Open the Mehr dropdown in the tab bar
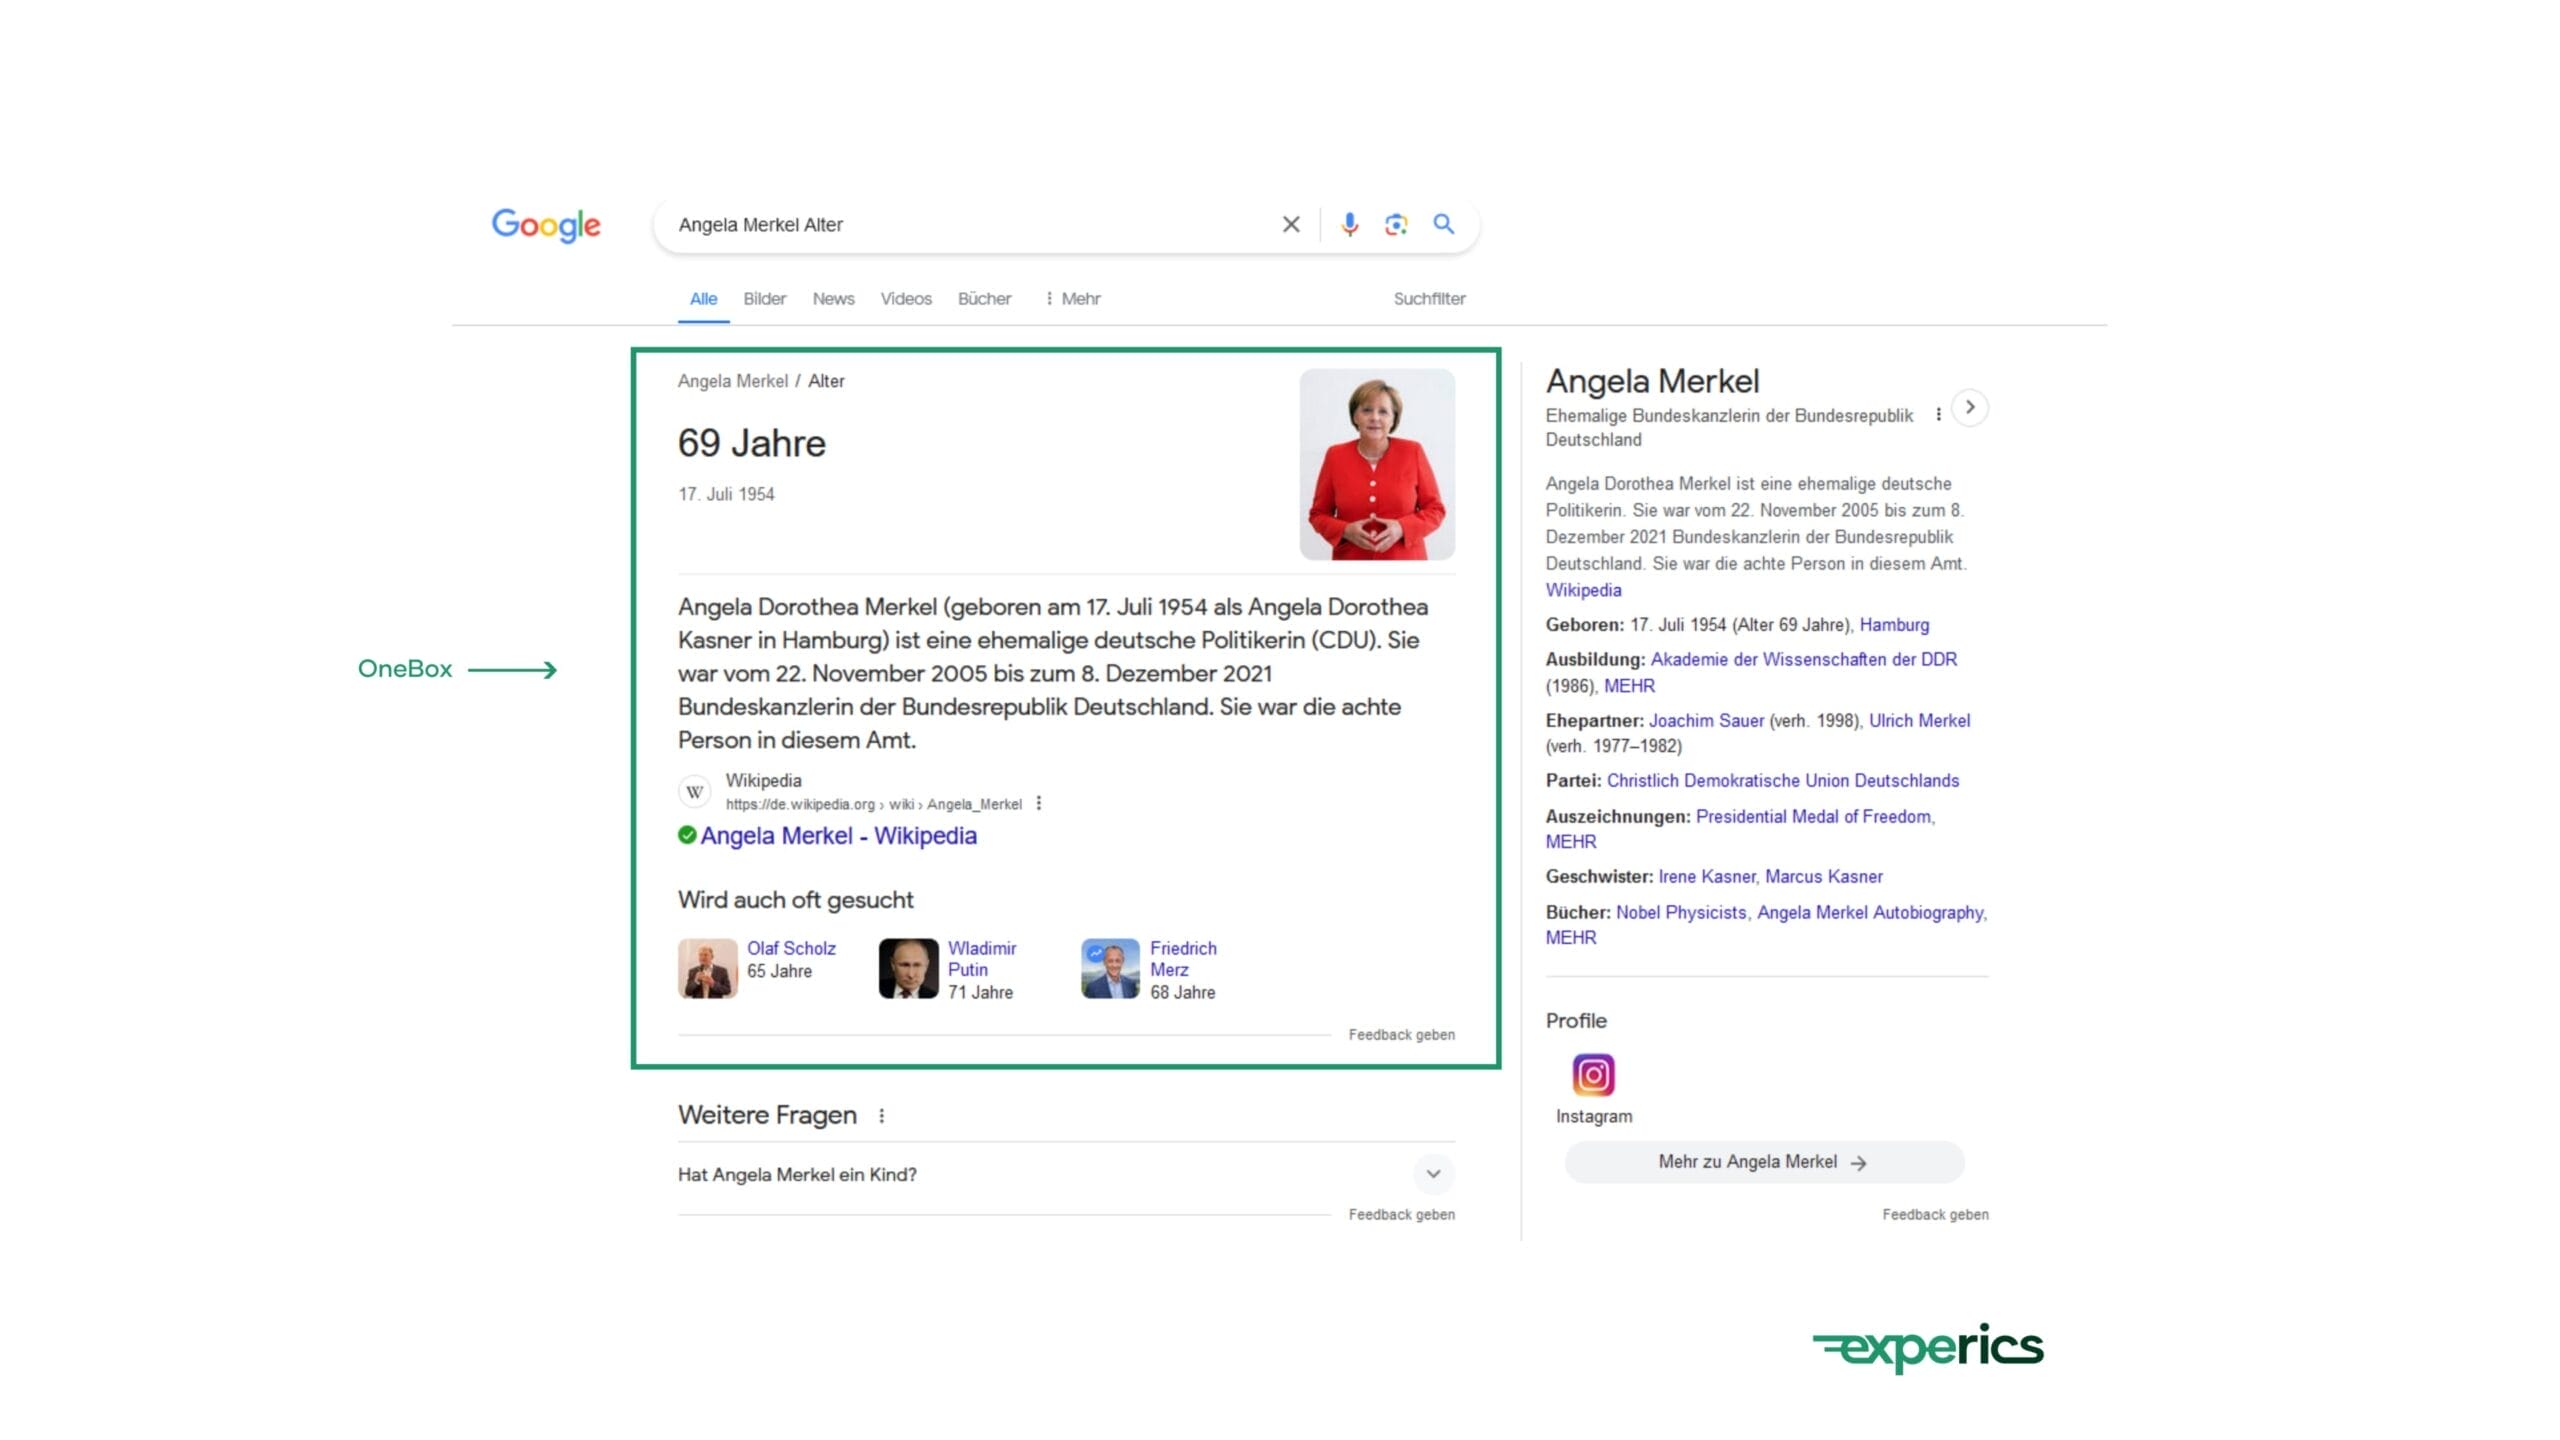This screenshot has width=2560, height=1440. coord(1072,298)
